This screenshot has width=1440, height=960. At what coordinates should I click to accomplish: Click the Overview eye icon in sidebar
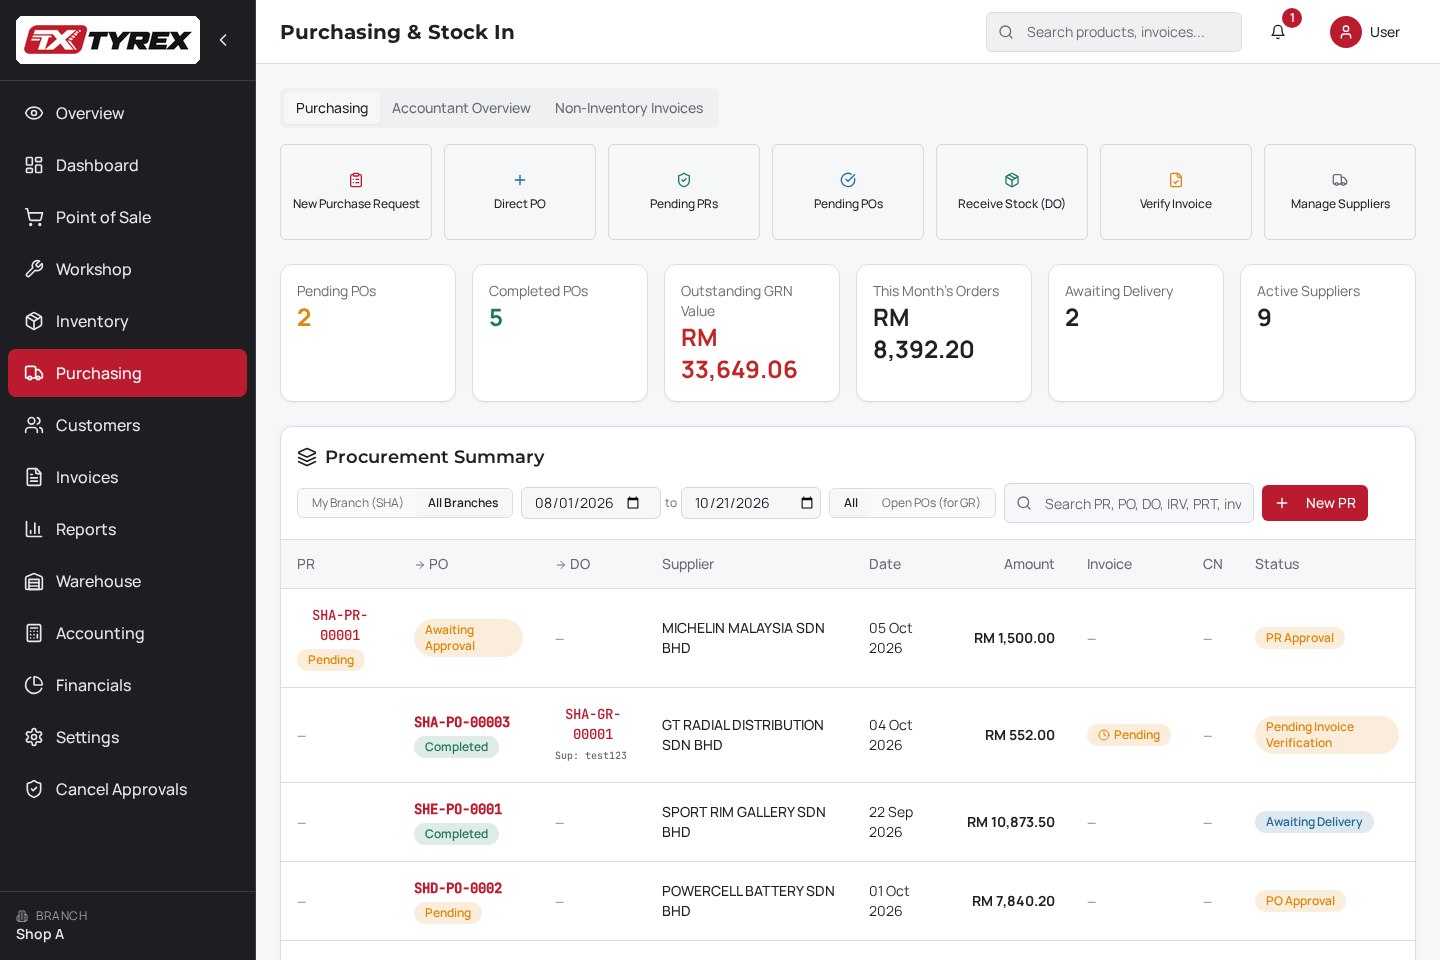(x=34, y=113)
